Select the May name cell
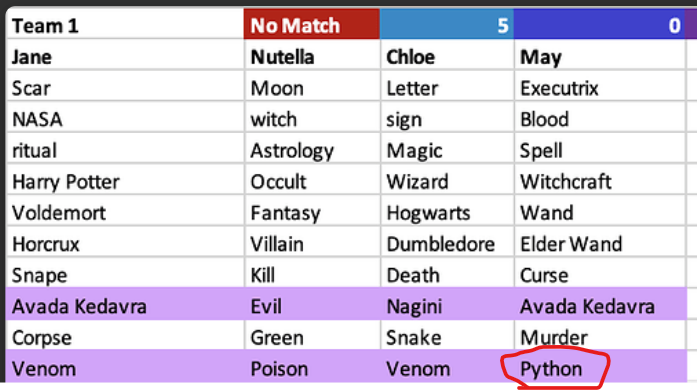 (x=600, y=56)
